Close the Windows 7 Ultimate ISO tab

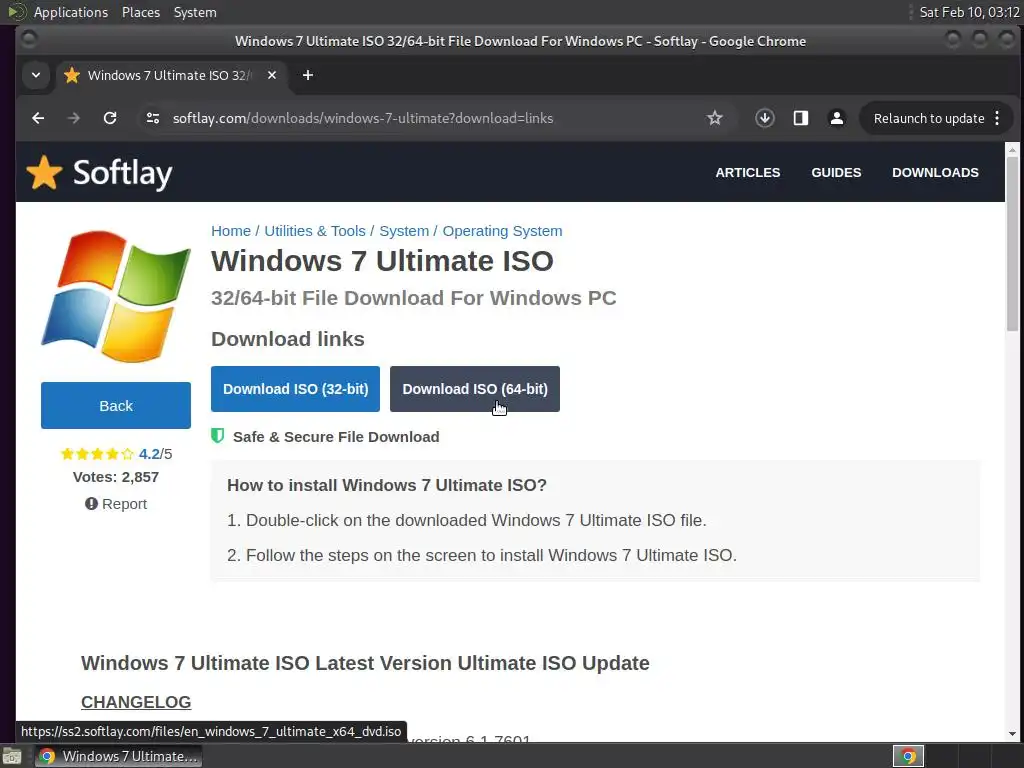point(272,75)
